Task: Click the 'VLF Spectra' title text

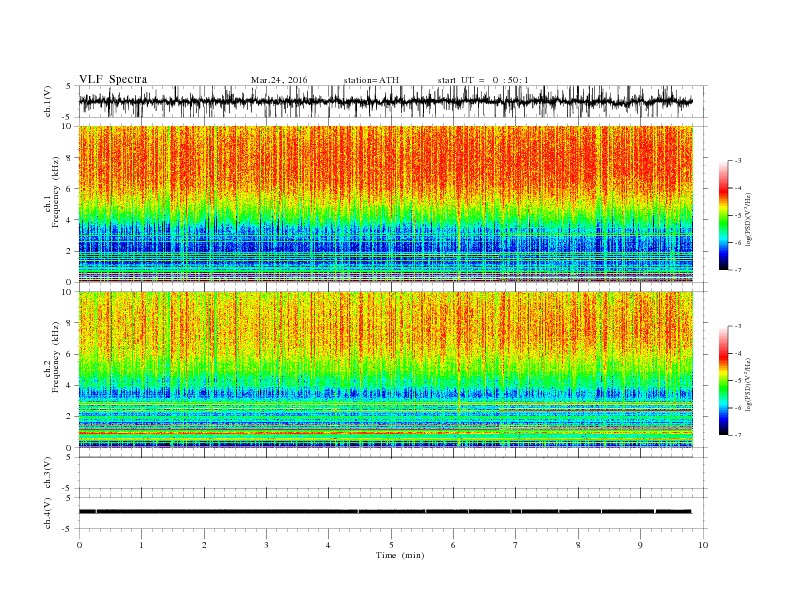Action: click(x=113, y=79)
